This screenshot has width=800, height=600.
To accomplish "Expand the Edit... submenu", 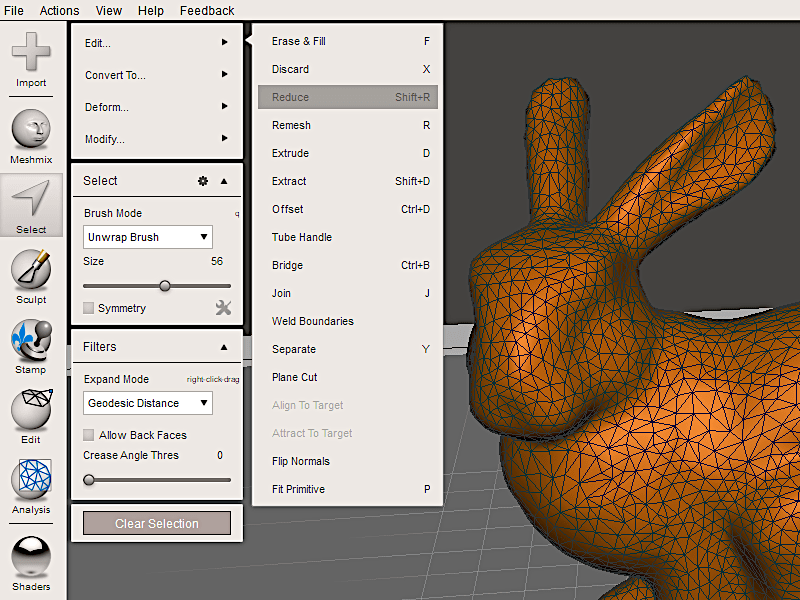I will (x=157, y=43).
